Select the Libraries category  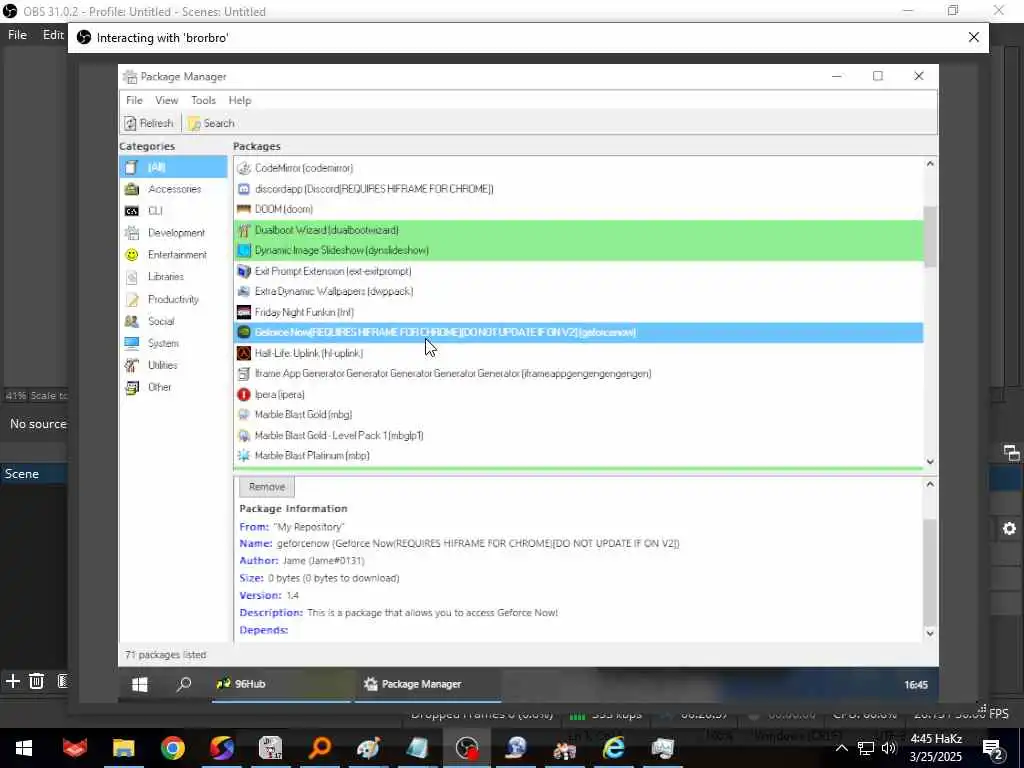coord(173,277)
